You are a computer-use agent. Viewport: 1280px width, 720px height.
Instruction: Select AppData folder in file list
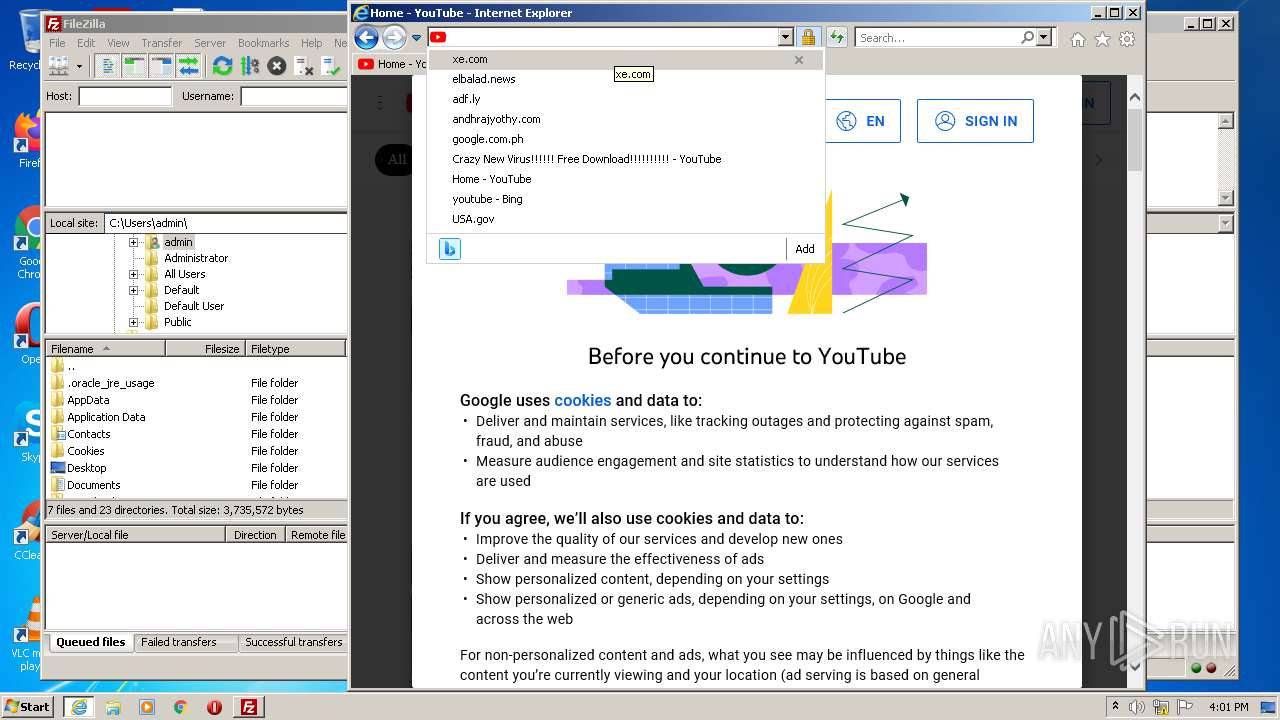[x=88, y=400]
